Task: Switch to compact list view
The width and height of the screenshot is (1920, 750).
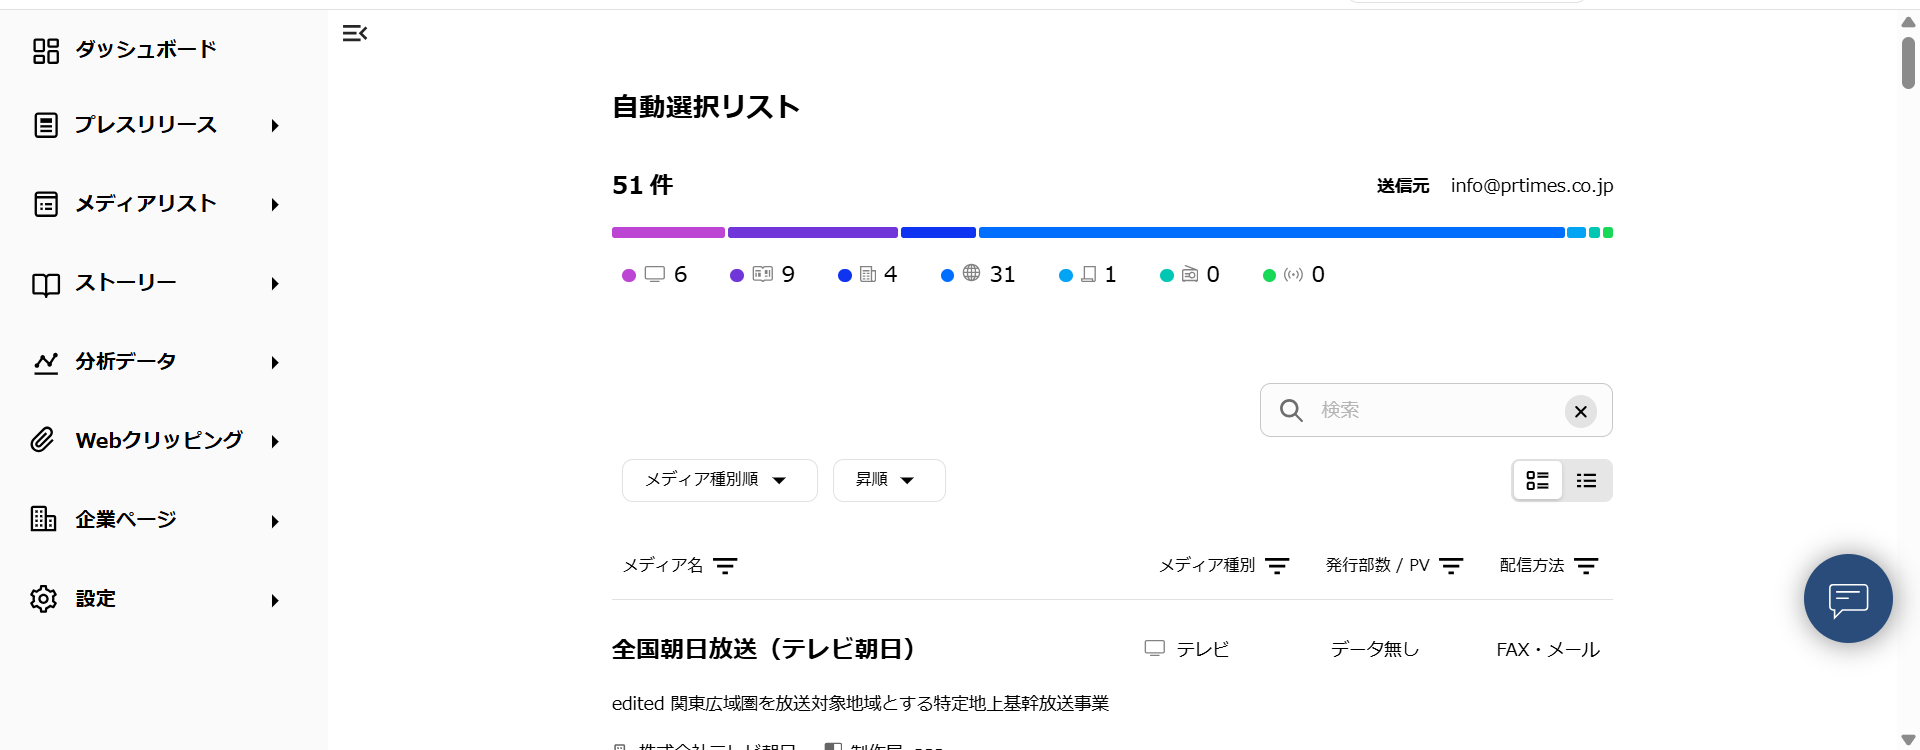Action: (x=1586, y=480)
